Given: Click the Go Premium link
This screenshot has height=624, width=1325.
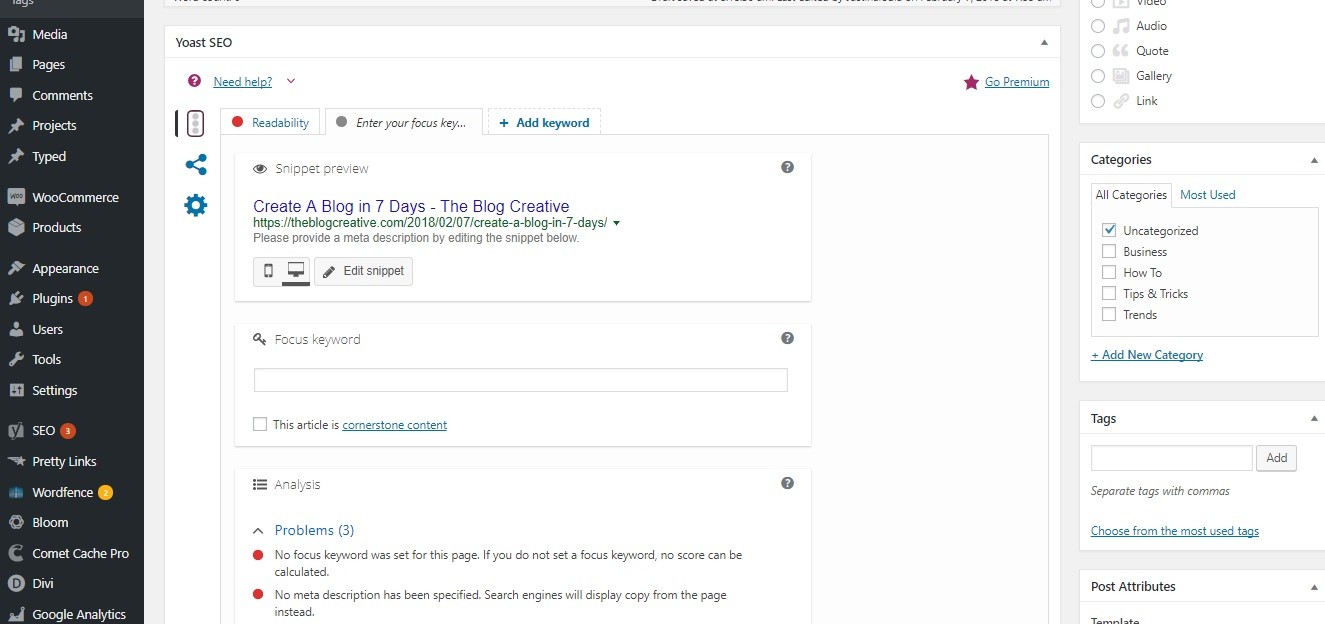Looking at the screenshot, I should [1017, 82].
